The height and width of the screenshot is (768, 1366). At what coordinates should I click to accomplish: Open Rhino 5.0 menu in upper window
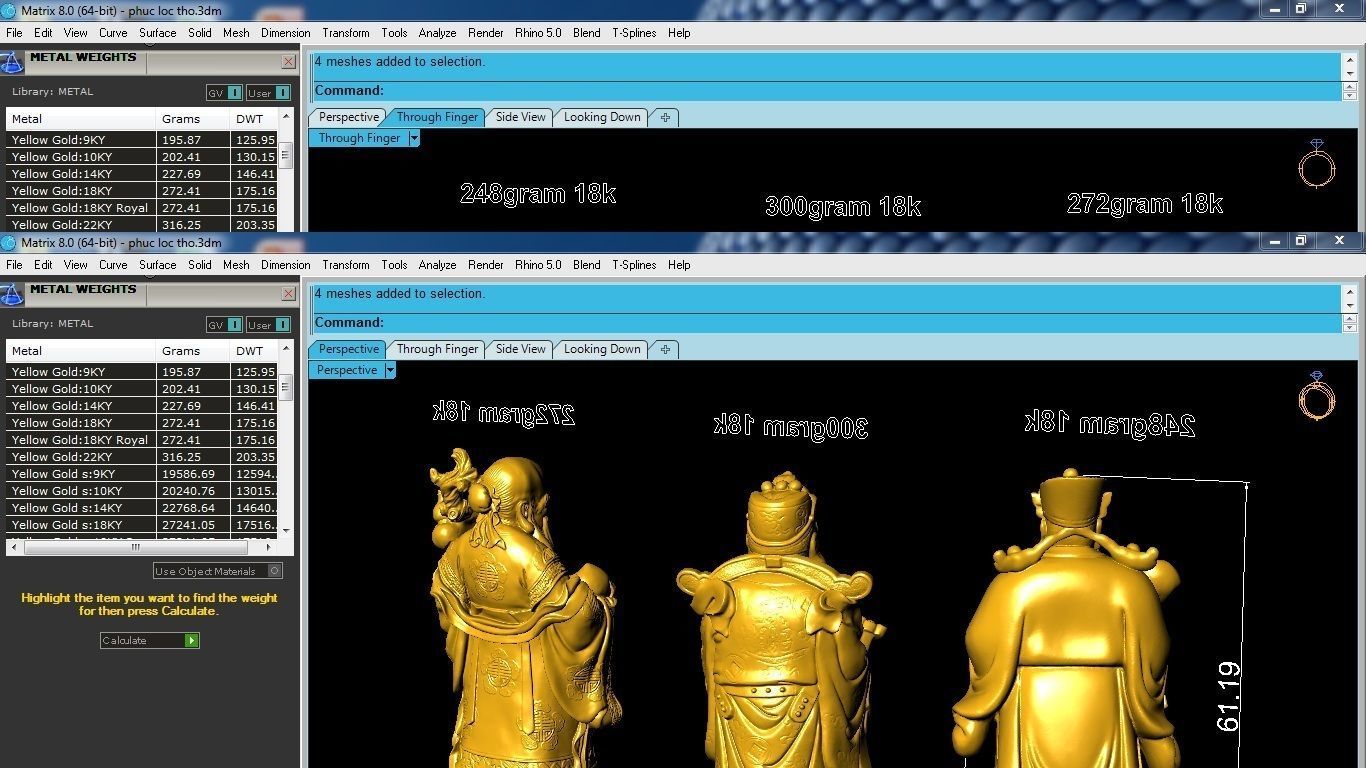click(x=538, y=33)
